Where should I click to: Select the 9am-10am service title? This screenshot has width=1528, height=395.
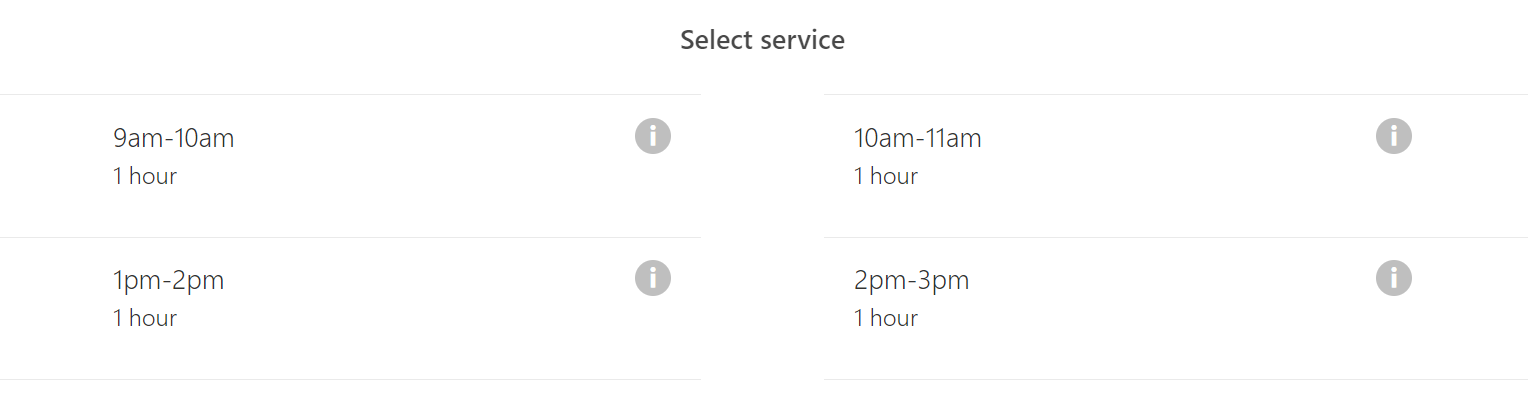coord(173,138)
